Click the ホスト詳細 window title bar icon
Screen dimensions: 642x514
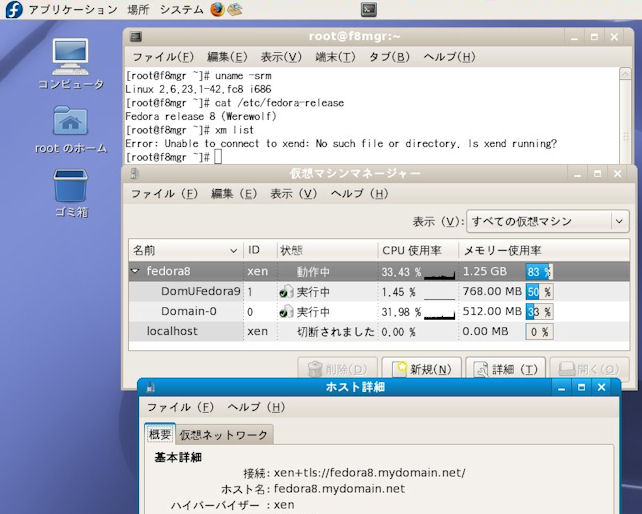(150, 387)
